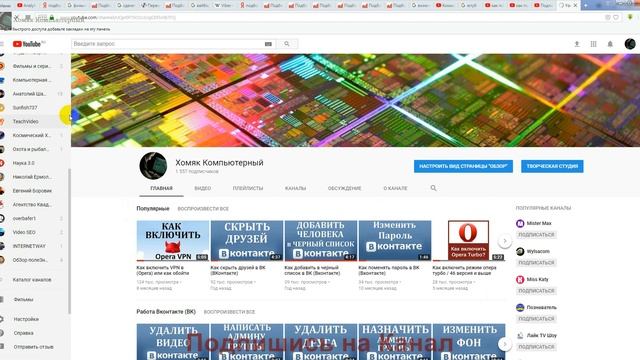This screenshot has width=640, height=360.
Task: Click the browser address bar
Action: (327, 18)
